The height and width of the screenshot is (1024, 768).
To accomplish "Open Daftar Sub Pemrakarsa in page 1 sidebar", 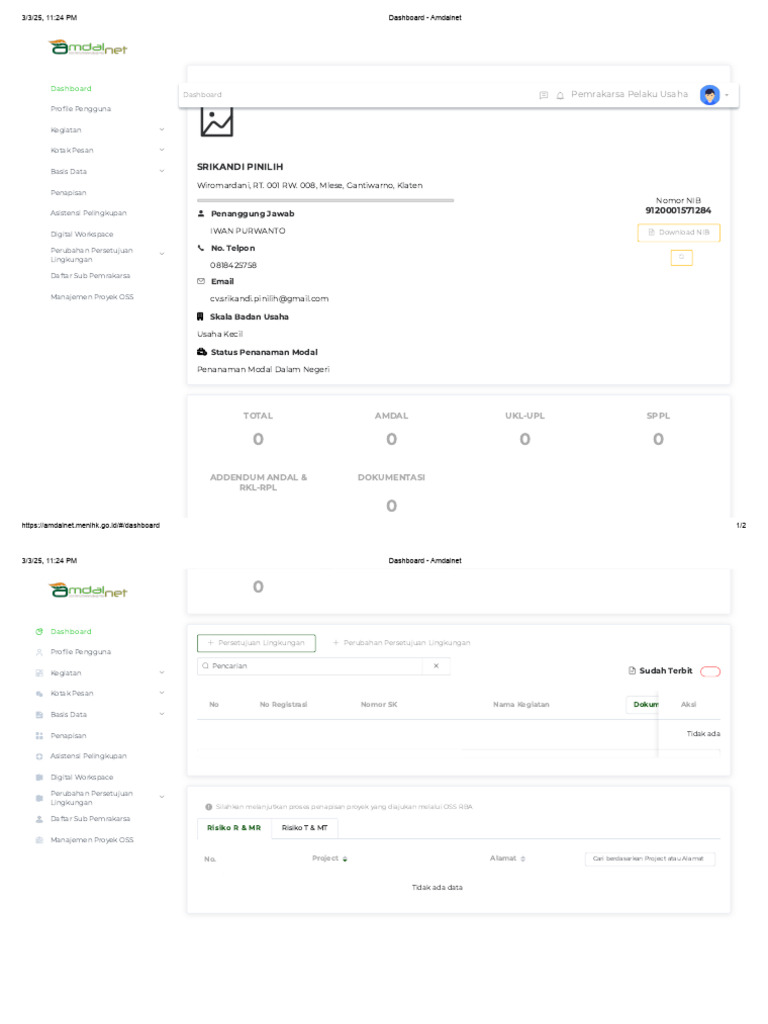I will click(x=91, y=276).
